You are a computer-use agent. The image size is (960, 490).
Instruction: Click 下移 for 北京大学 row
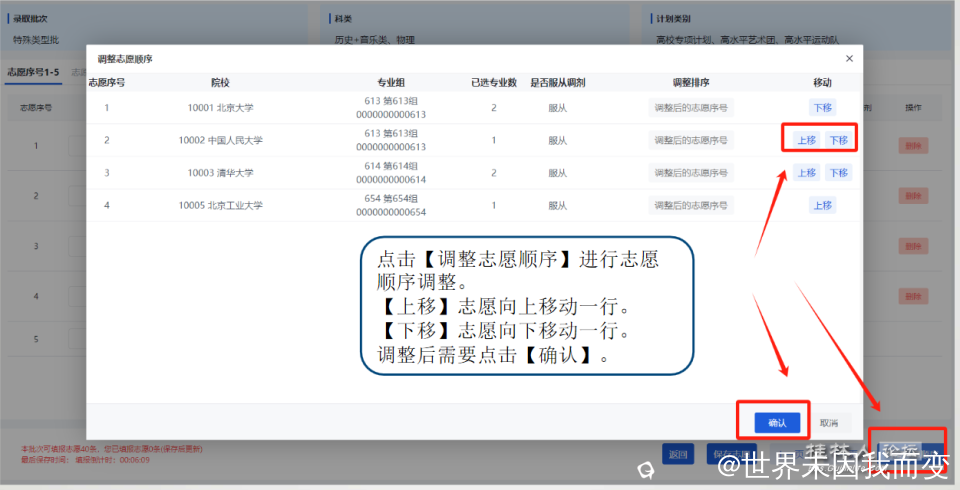pos(822,107)
